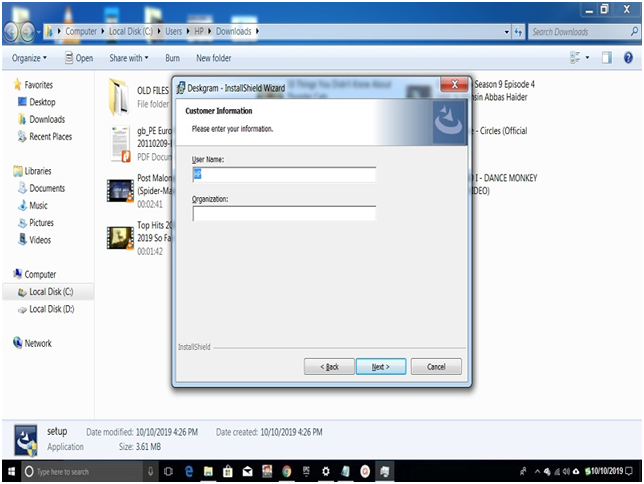Open the address bar history dropdown
The height and width of the screenshot is (484, 644).
pyautogui.click(x=507, y=32)
